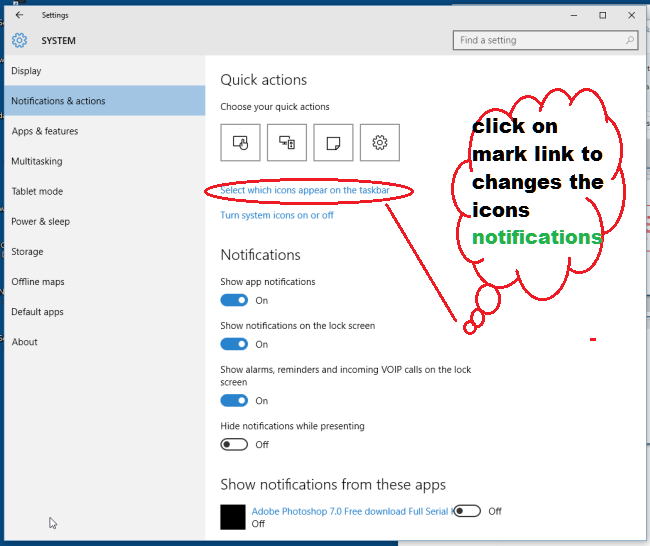Open Offline maps settings
The height and width of the screenshot is (546, 650).
tap(104, 281)
